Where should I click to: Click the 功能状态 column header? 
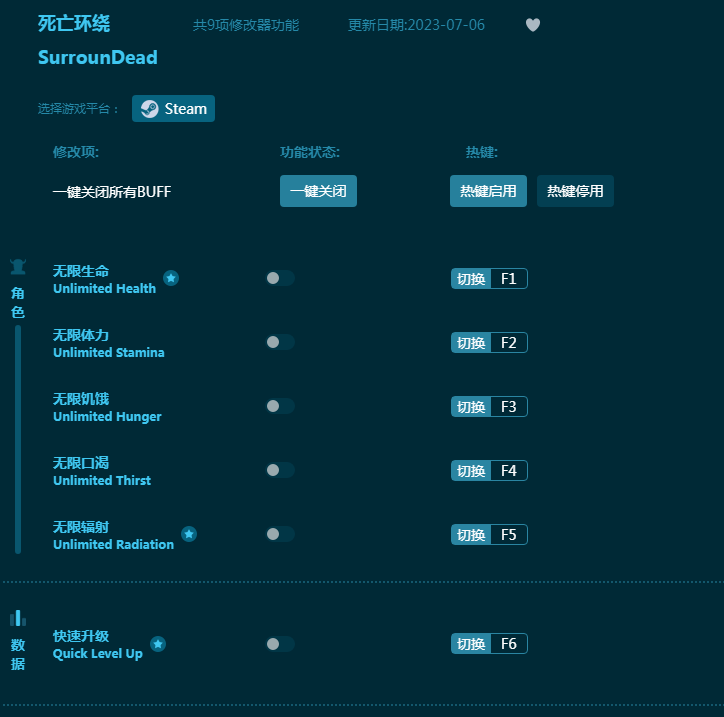click(x=310, y=152)
